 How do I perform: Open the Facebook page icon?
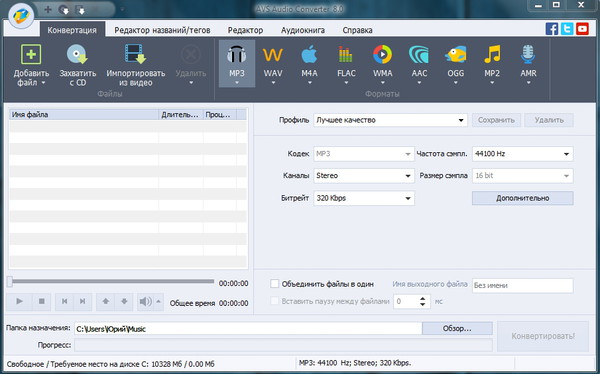pyautogui.click(x=552, y=29)
